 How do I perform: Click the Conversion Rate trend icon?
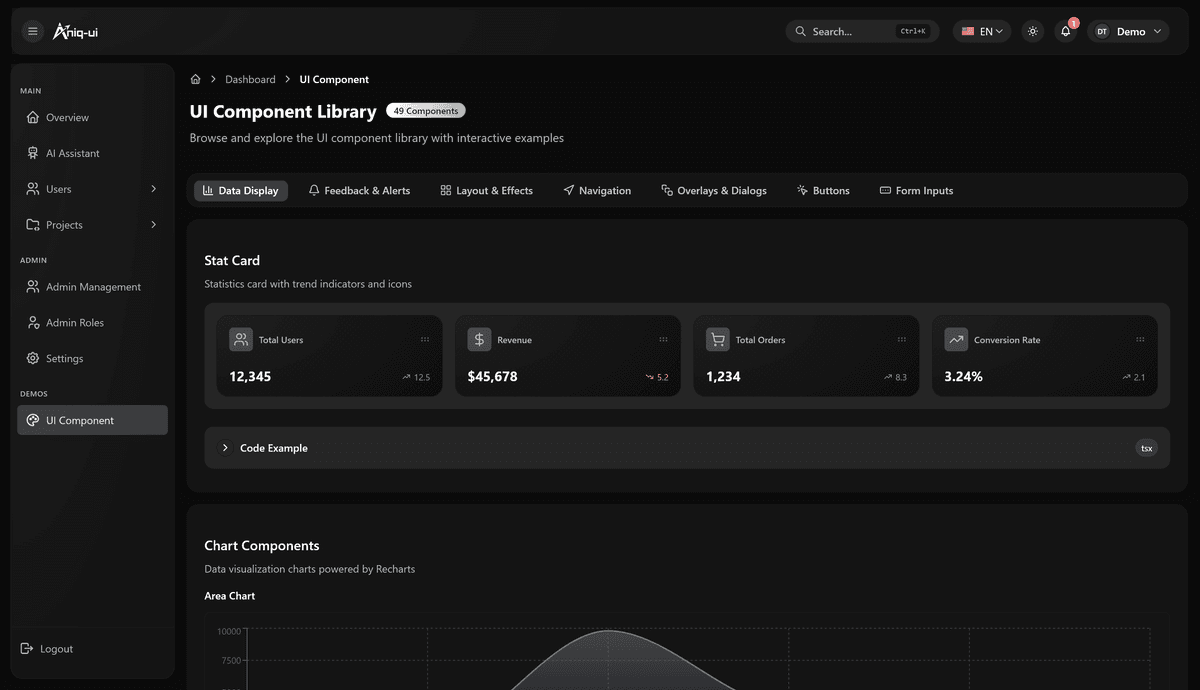point(956,340)
